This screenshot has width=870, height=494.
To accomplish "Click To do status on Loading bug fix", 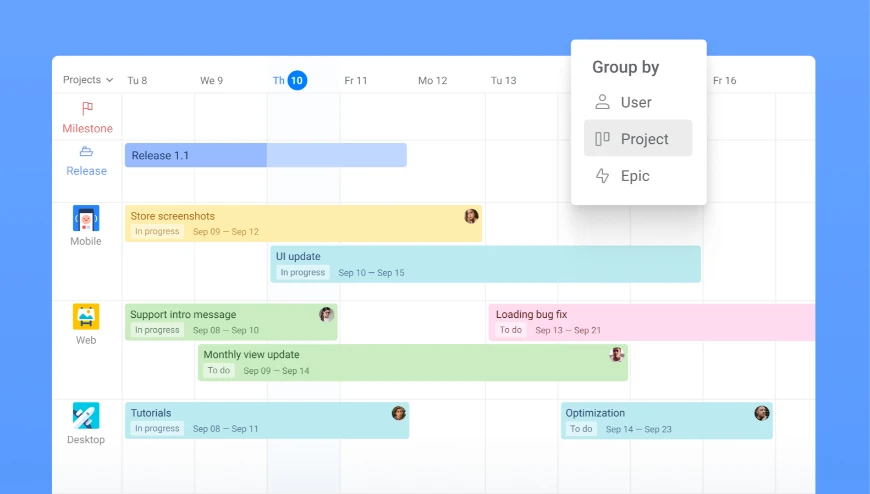I will pyautogui.click(x=511, y=330).
